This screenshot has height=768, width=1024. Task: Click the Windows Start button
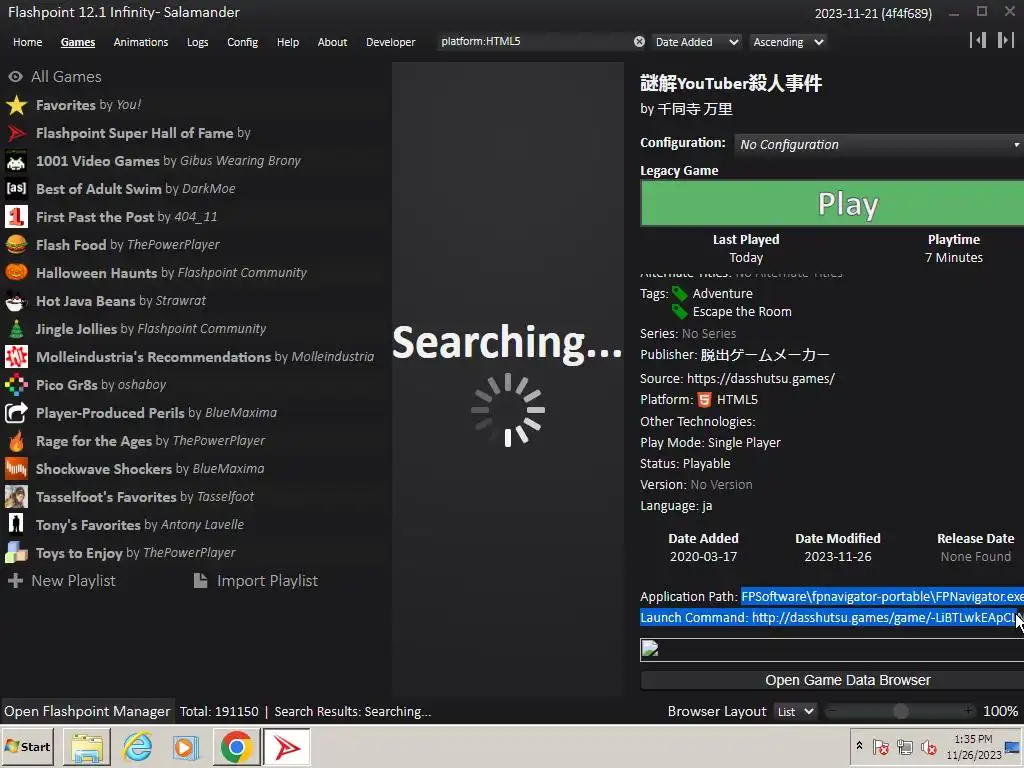[27, 747]
